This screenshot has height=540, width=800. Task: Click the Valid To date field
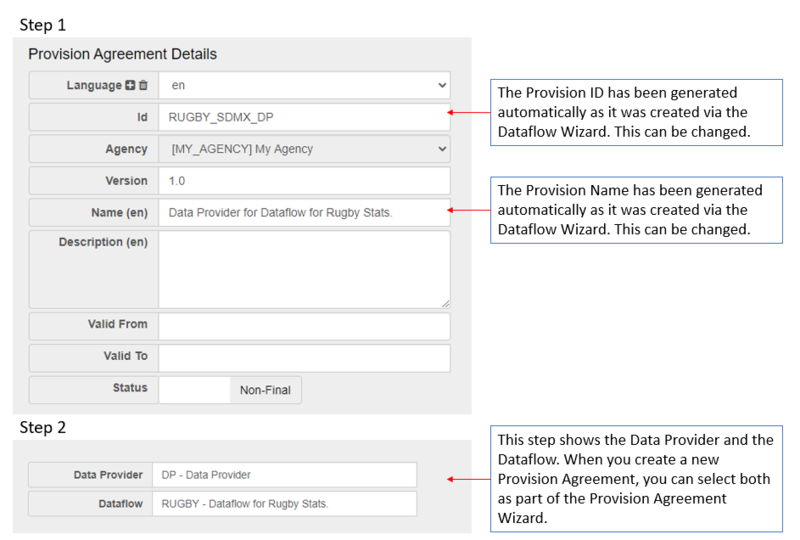coord(304,358)
